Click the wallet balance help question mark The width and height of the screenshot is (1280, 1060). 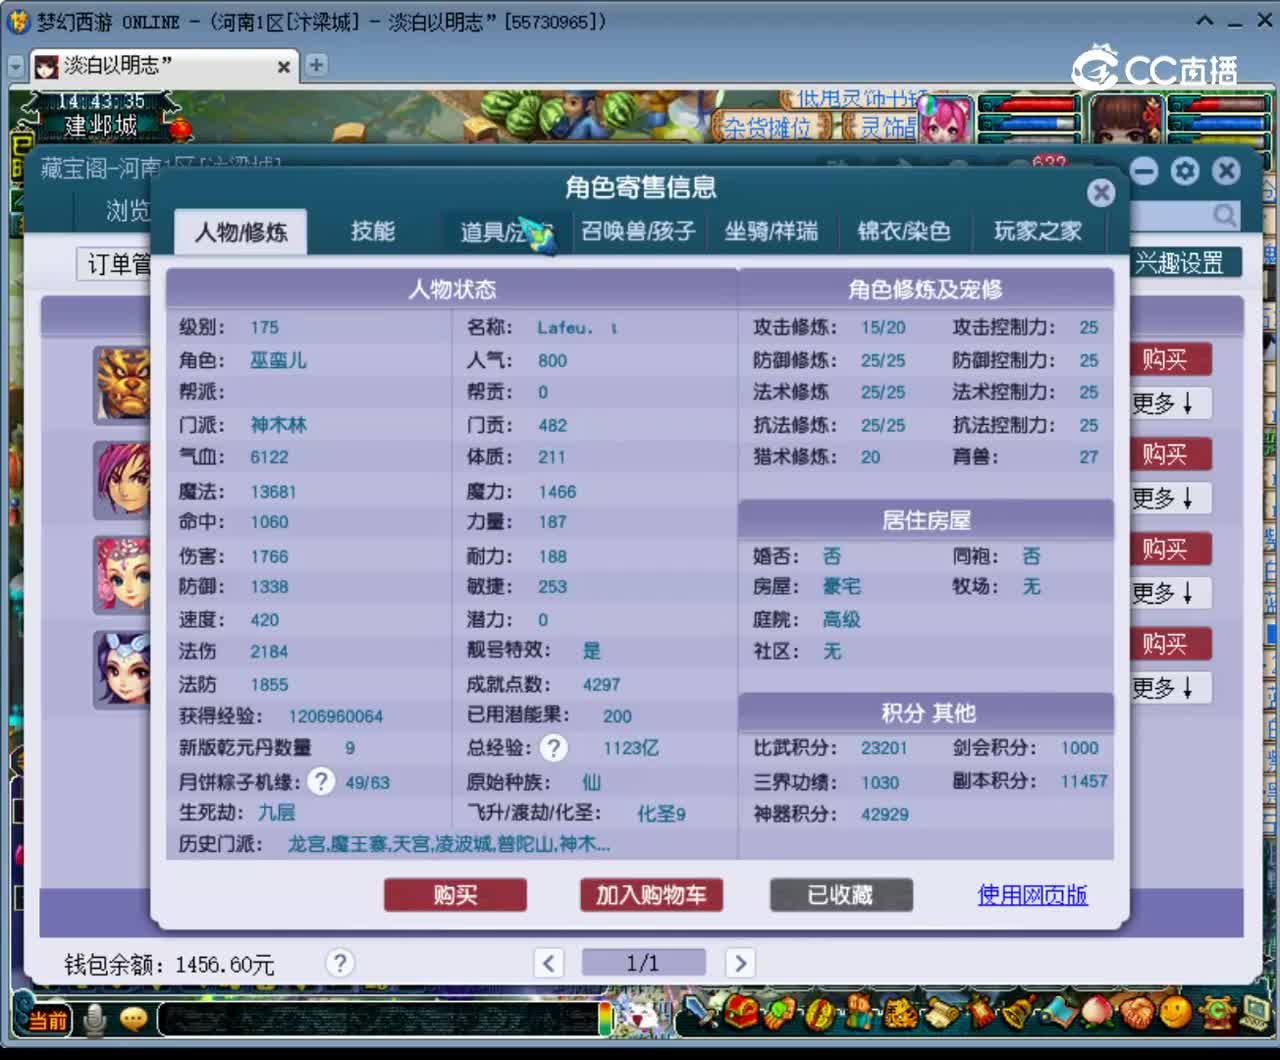(340, 963)
